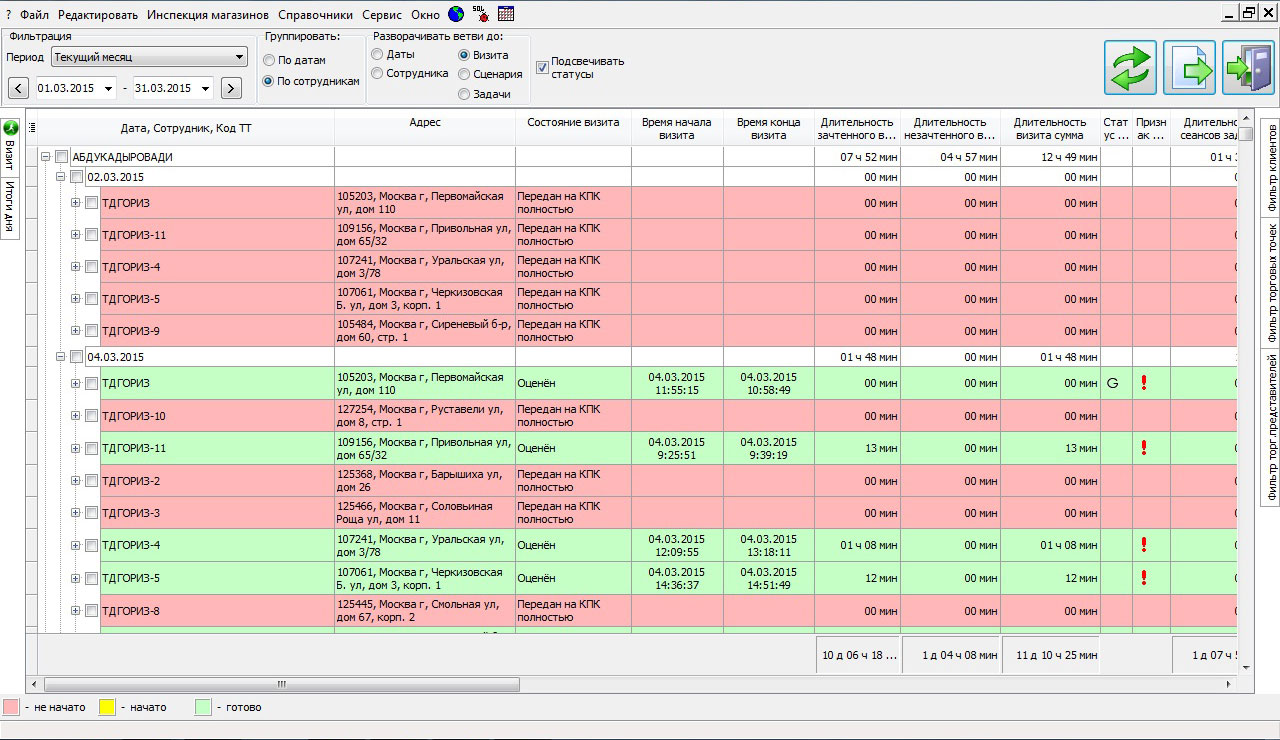Click the column chooser icon in grid header

pyautogui.click(x=32, y=127)
